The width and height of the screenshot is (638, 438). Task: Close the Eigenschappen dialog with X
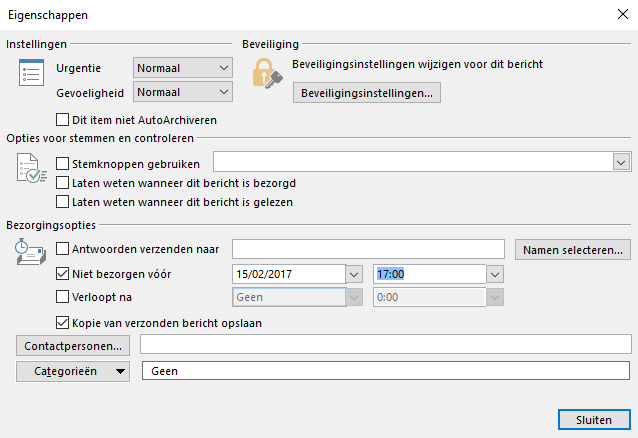[x=623, y=14]
